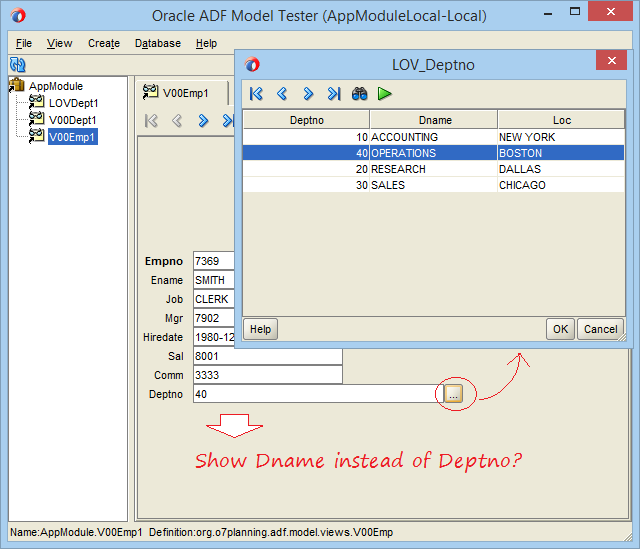Click the V00Emp1 view object icon in tree
Viewport: 640px width, 549px height.
click(36, 136)
